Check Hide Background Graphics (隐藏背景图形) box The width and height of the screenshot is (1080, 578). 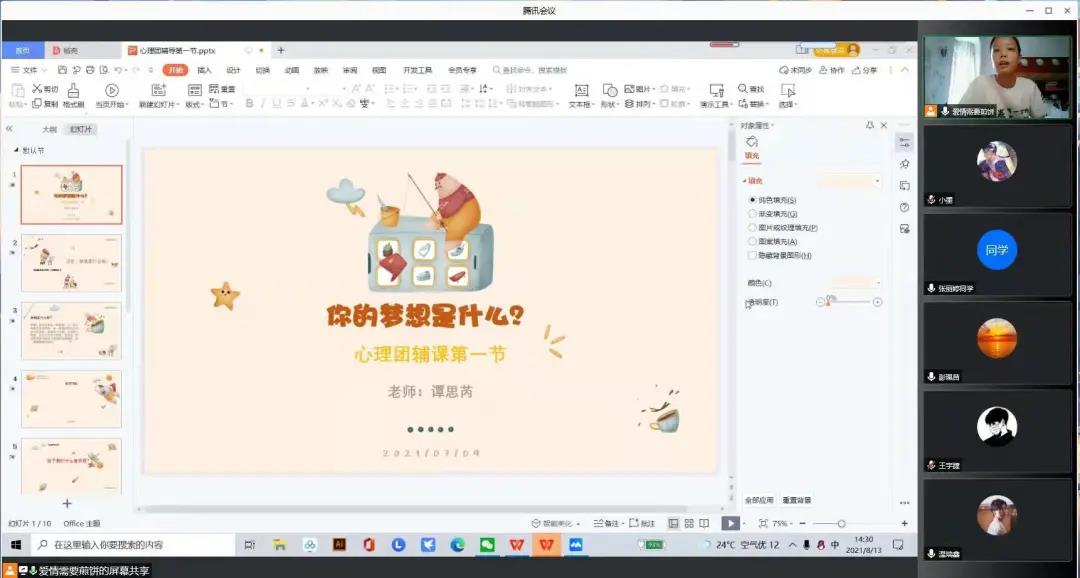[x=752, y=255]
